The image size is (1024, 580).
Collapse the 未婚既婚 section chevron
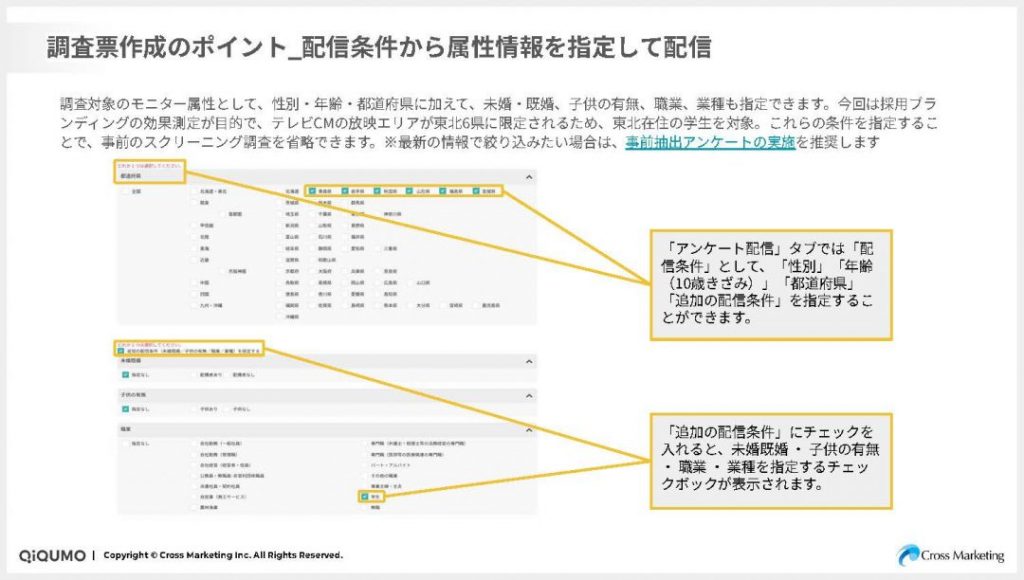[529, 361]
